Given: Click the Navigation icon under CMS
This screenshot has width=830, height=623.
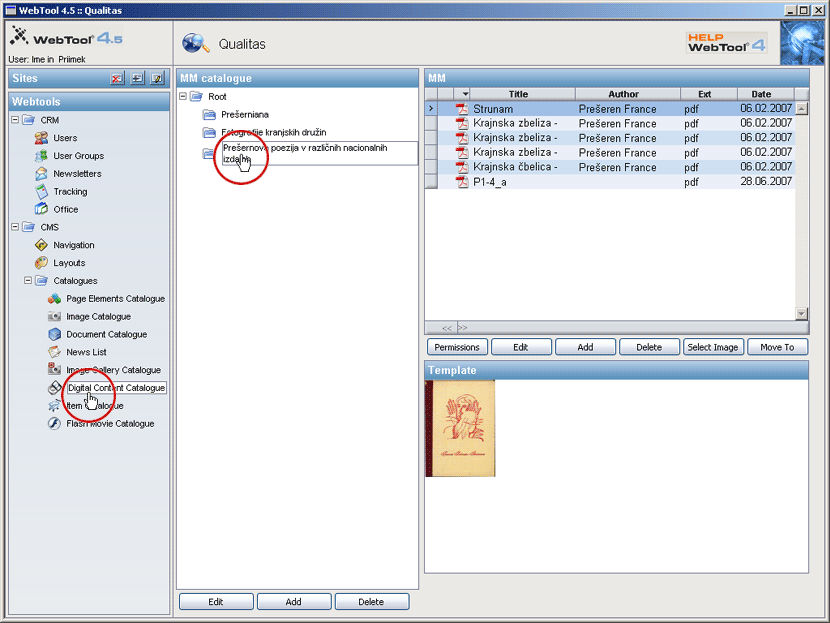Looking at the screenshot, I should (41, 245).
